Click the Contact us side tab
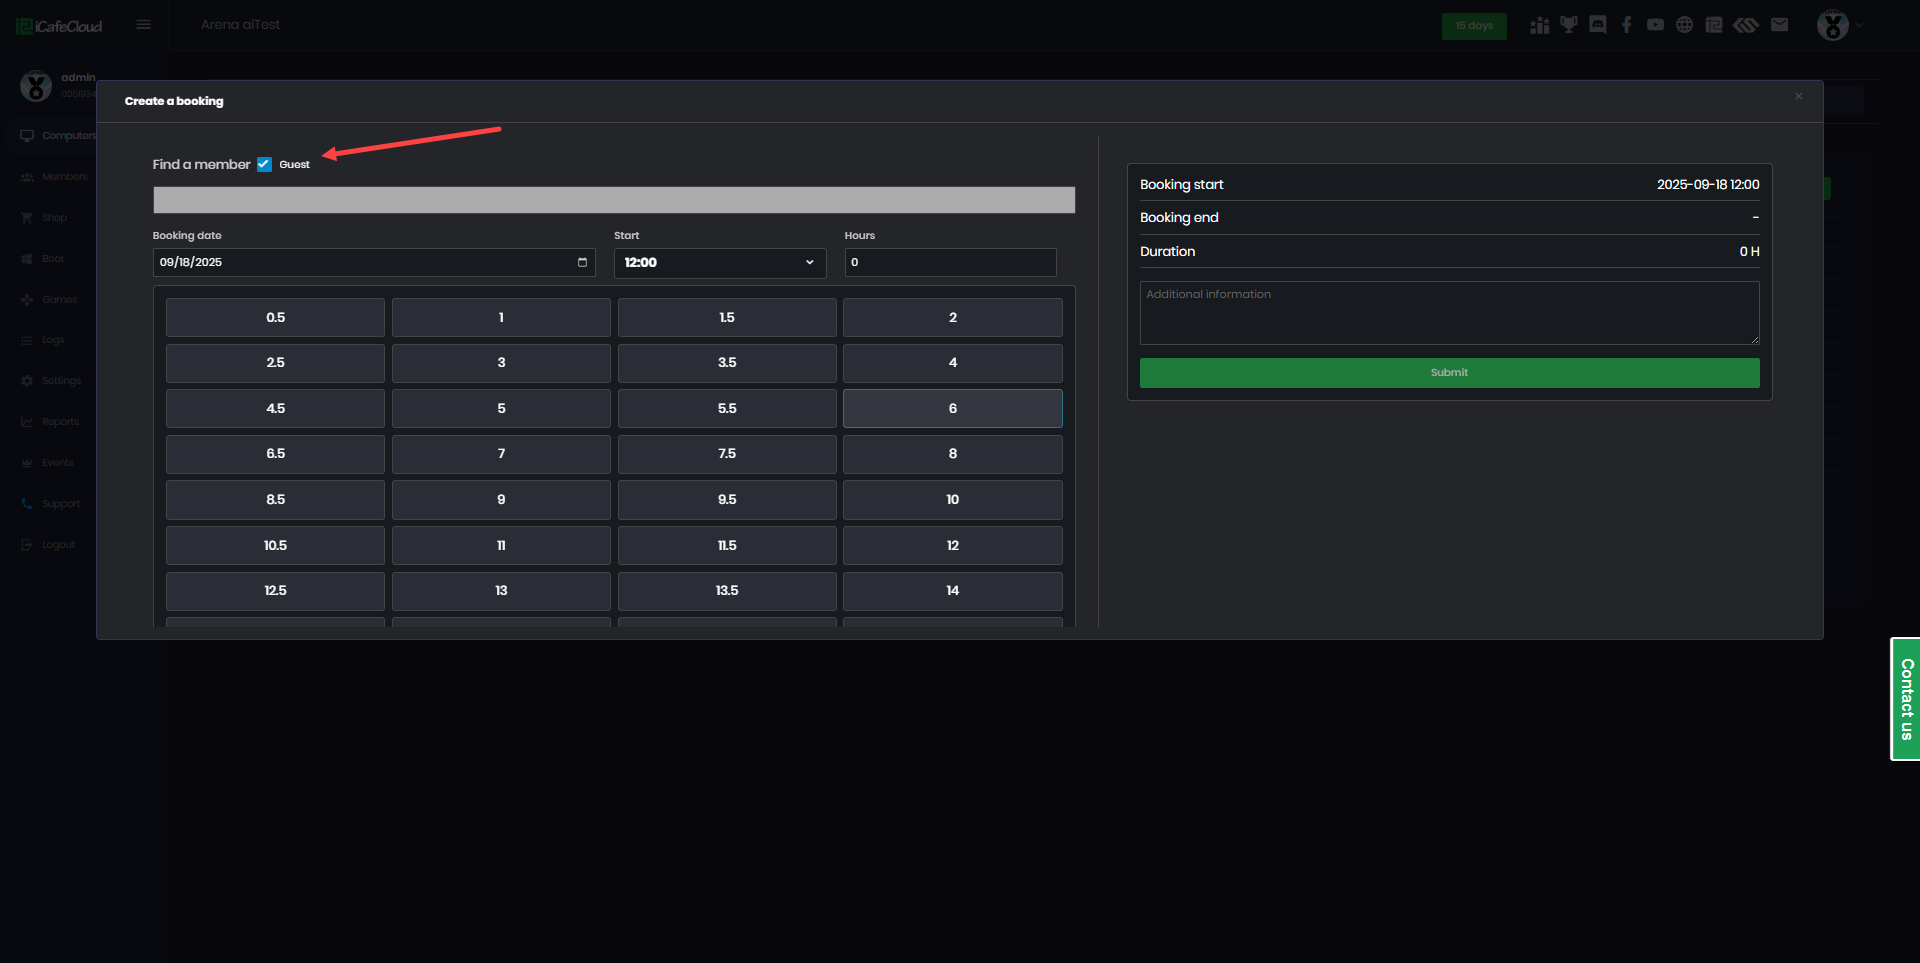The image size is (1920, 963). tap(1906, 699)
